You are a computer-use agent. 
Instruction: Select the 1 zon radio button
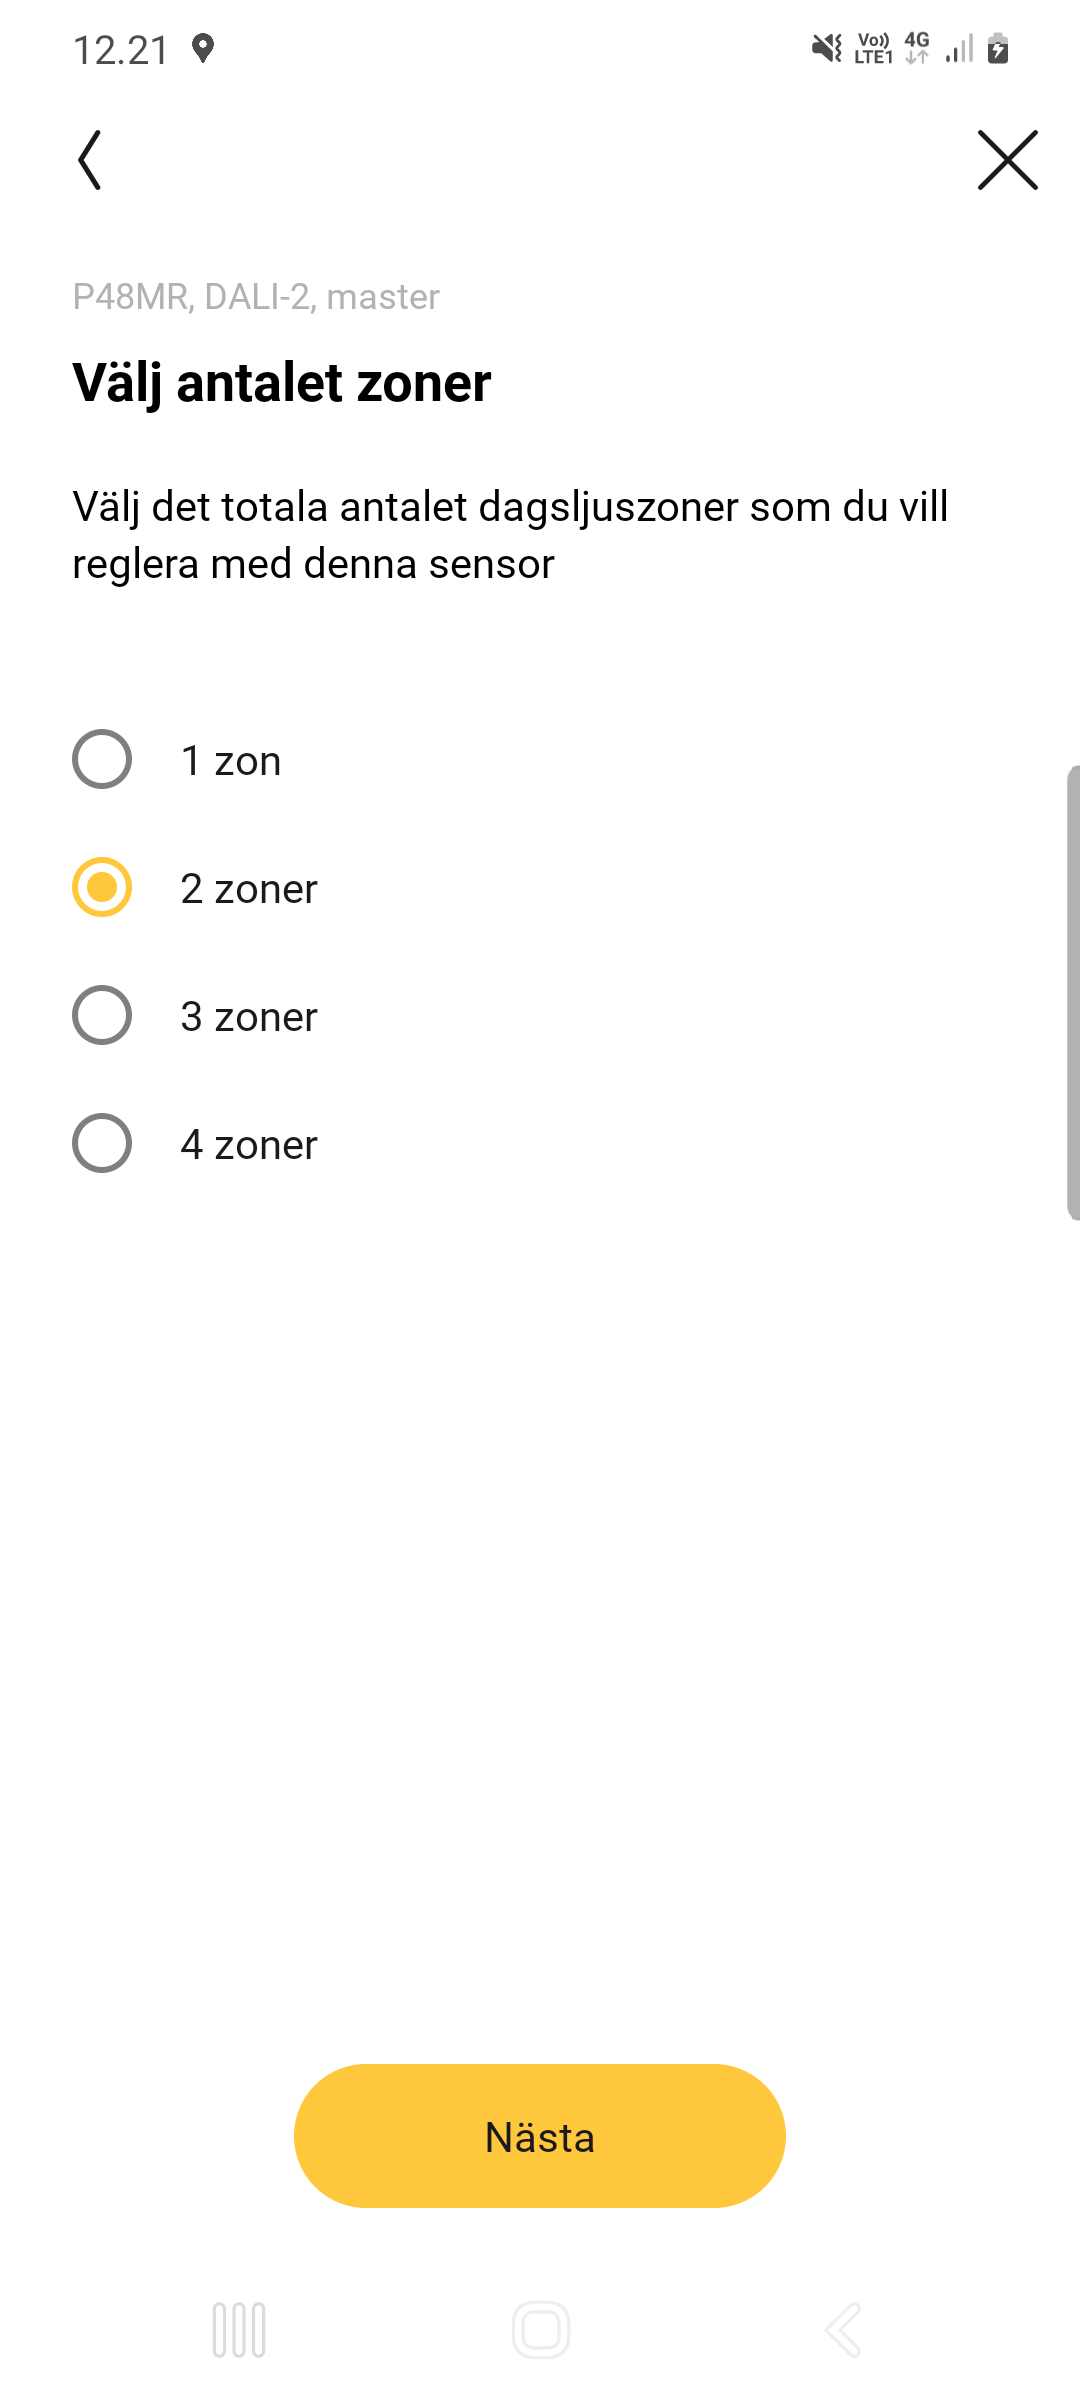(x=102, y=760)
